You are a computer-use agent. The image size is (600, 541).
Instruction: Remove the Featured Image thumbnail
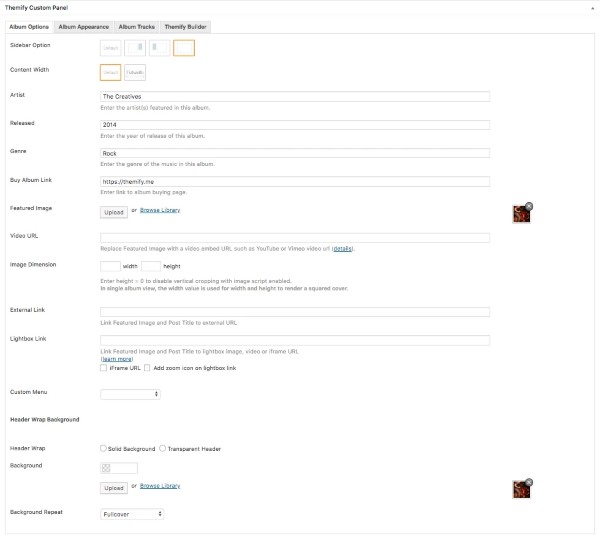pos(529,205)
